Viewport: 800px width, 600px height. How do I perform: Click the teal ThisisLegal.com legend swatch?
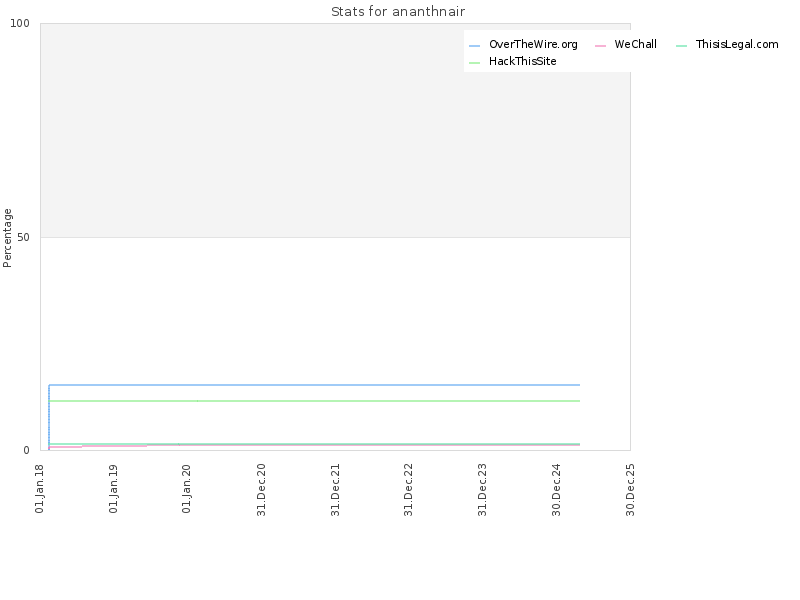(x=682, y=46)
